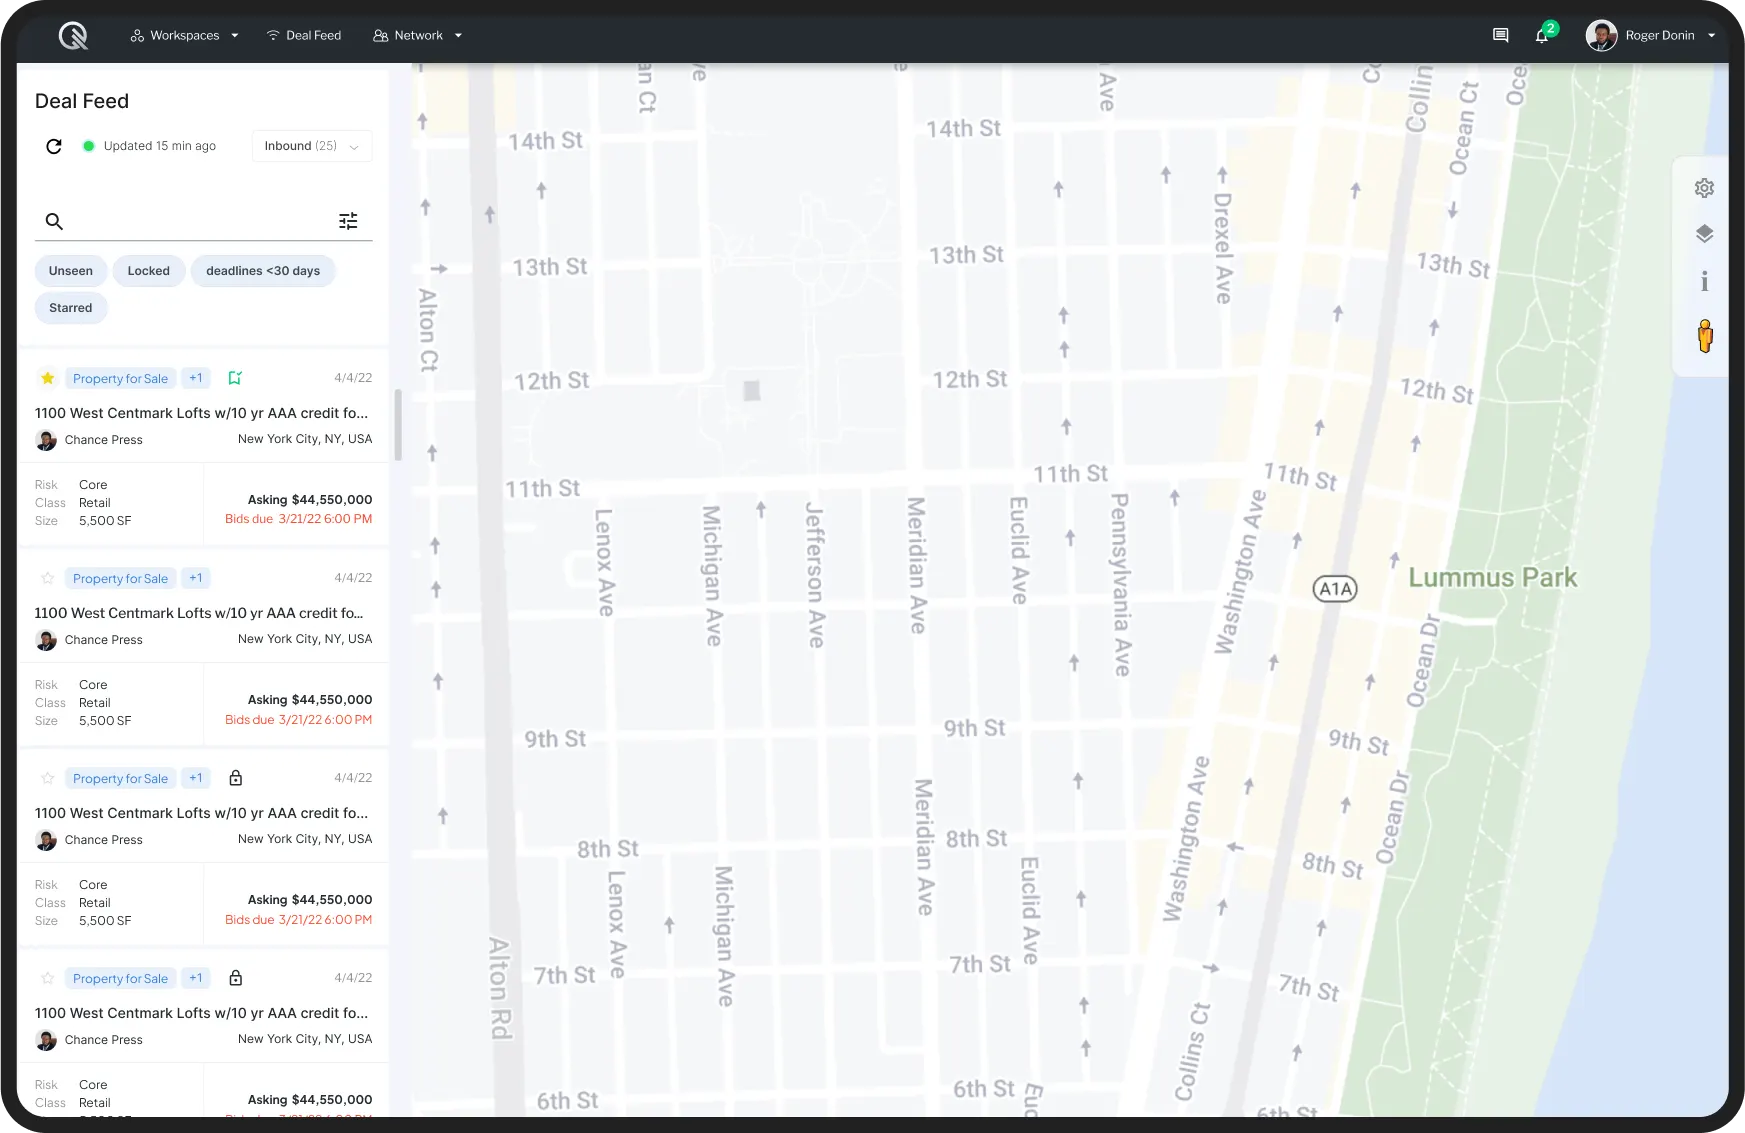
Task: Open the filter sliders icon beside search
Action: tap(348, 221)
